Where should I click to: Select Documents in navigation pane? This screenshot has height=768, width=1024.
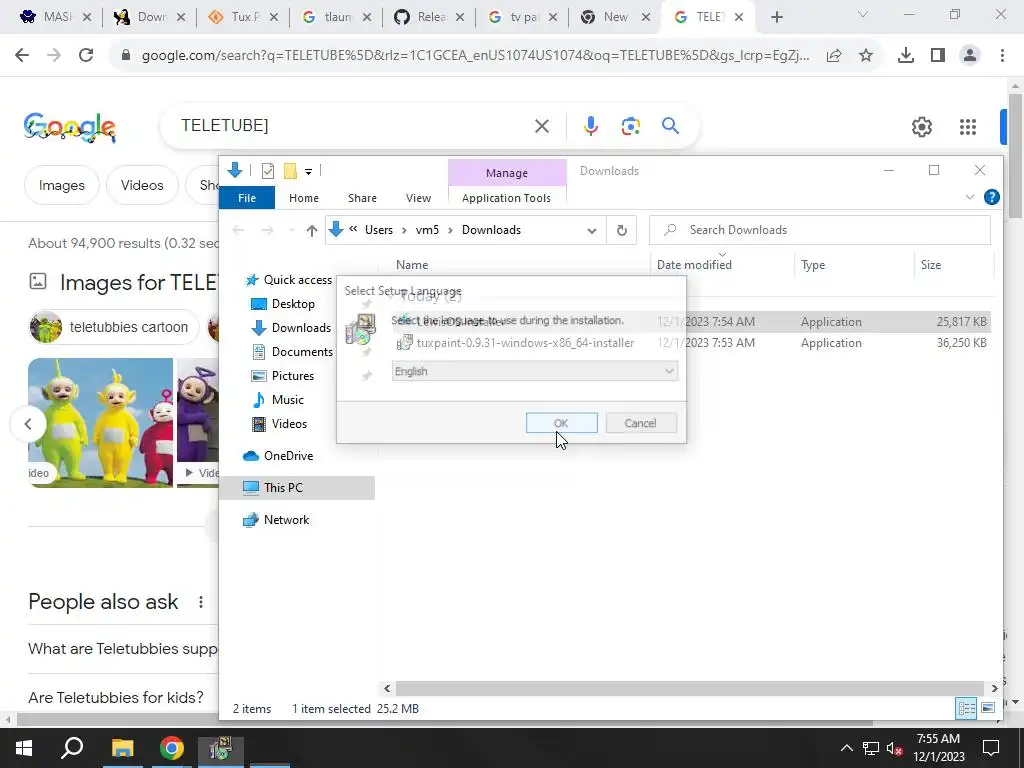coord(302,352)
